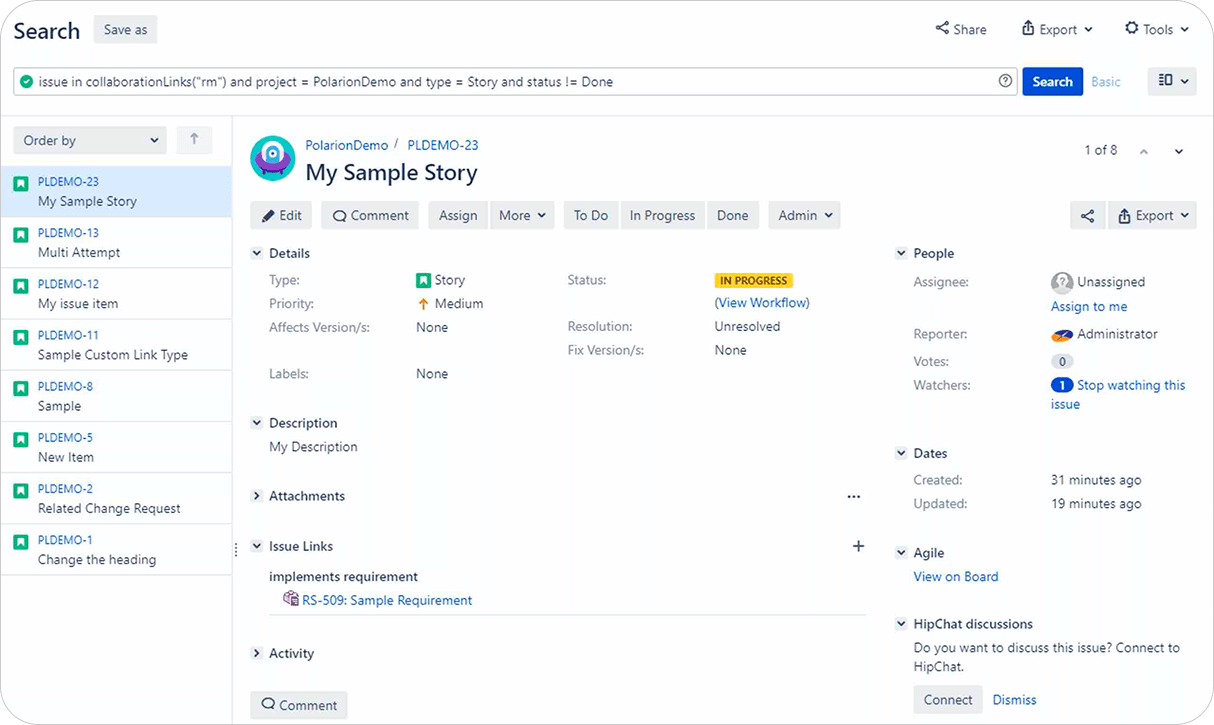Click the story icon for PLDEMO-8
Viewport: 1214px width, 725px height.
coord(21,388)
